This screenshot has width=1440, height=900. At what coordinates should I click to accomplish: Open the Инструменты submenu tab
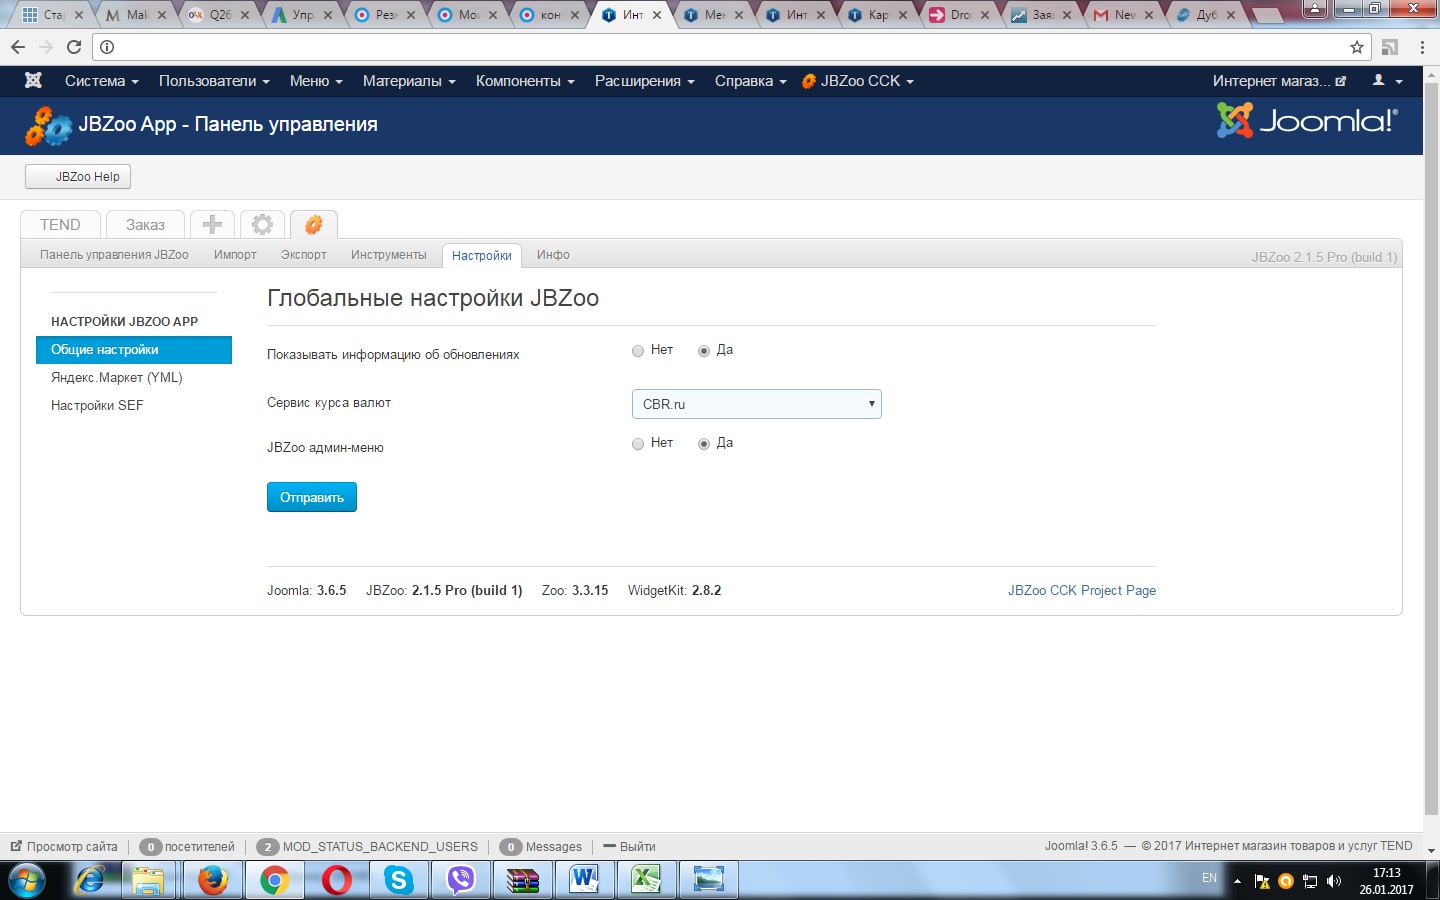(x=388, y=255)
